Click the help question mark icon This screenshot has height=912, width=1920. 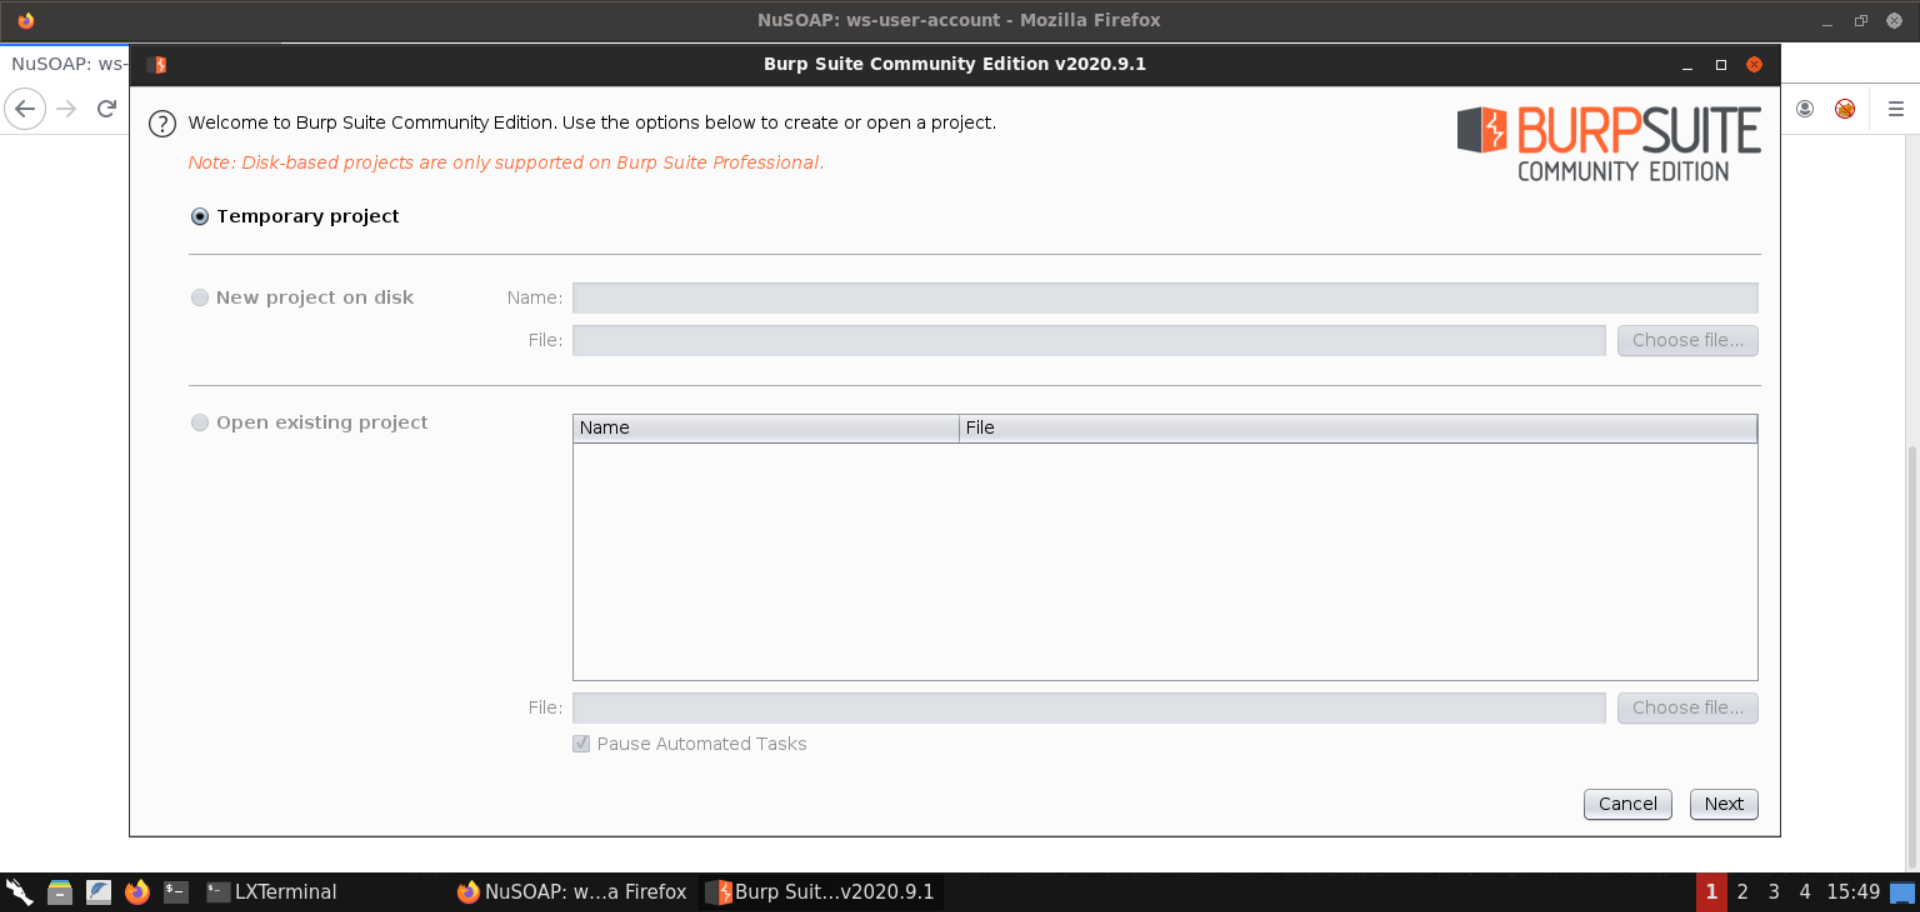(x=162, y=124)
